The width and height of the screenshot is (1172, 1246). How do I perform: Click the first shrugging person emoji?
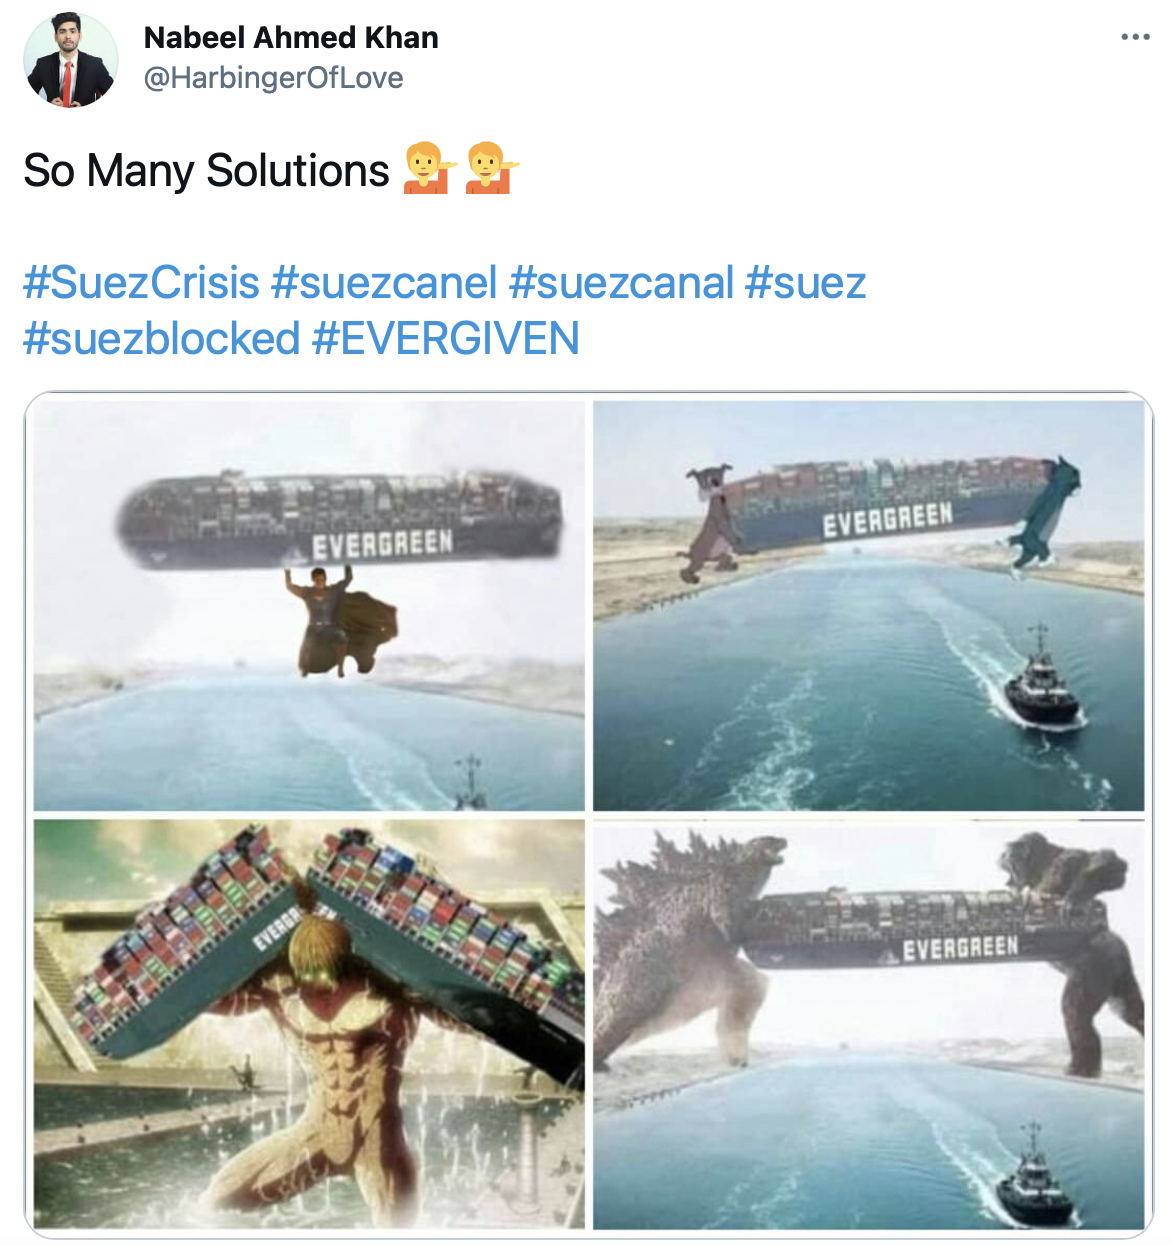(x=427, y=169)
